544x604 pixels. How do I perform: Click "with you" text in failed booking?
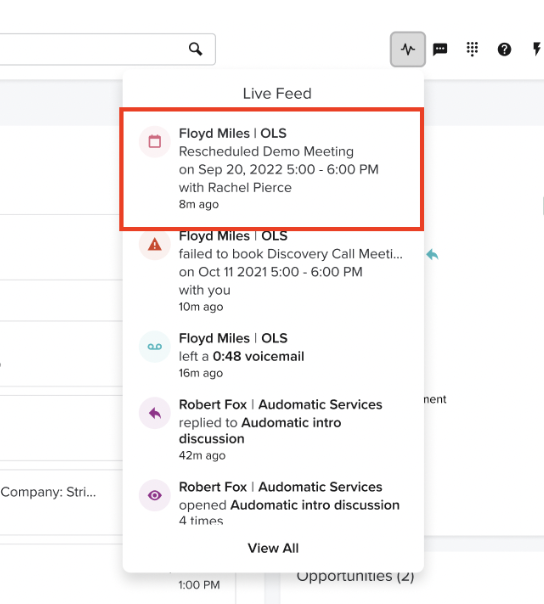(205, 290)
